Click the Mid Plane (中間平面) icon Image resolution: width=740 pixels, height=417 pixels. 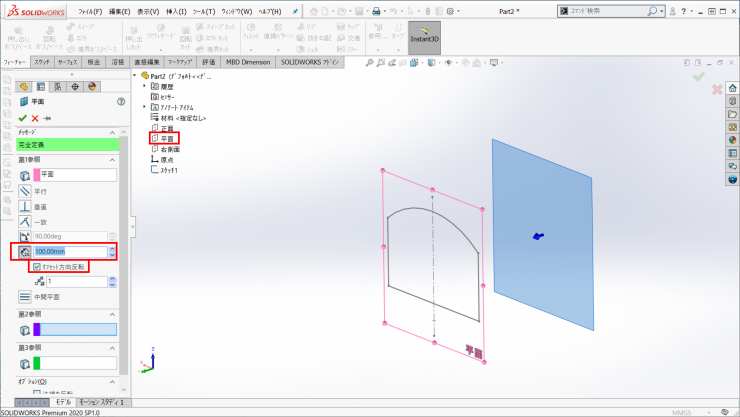[x=26, y=297]
